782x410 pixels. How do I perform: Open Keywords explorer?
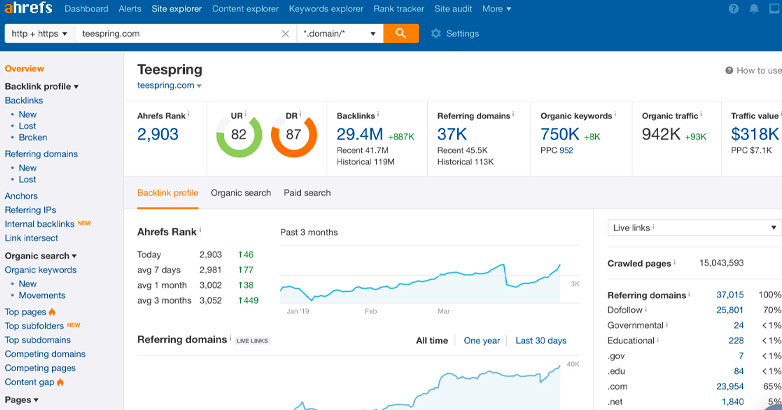(x=326, y=8)
